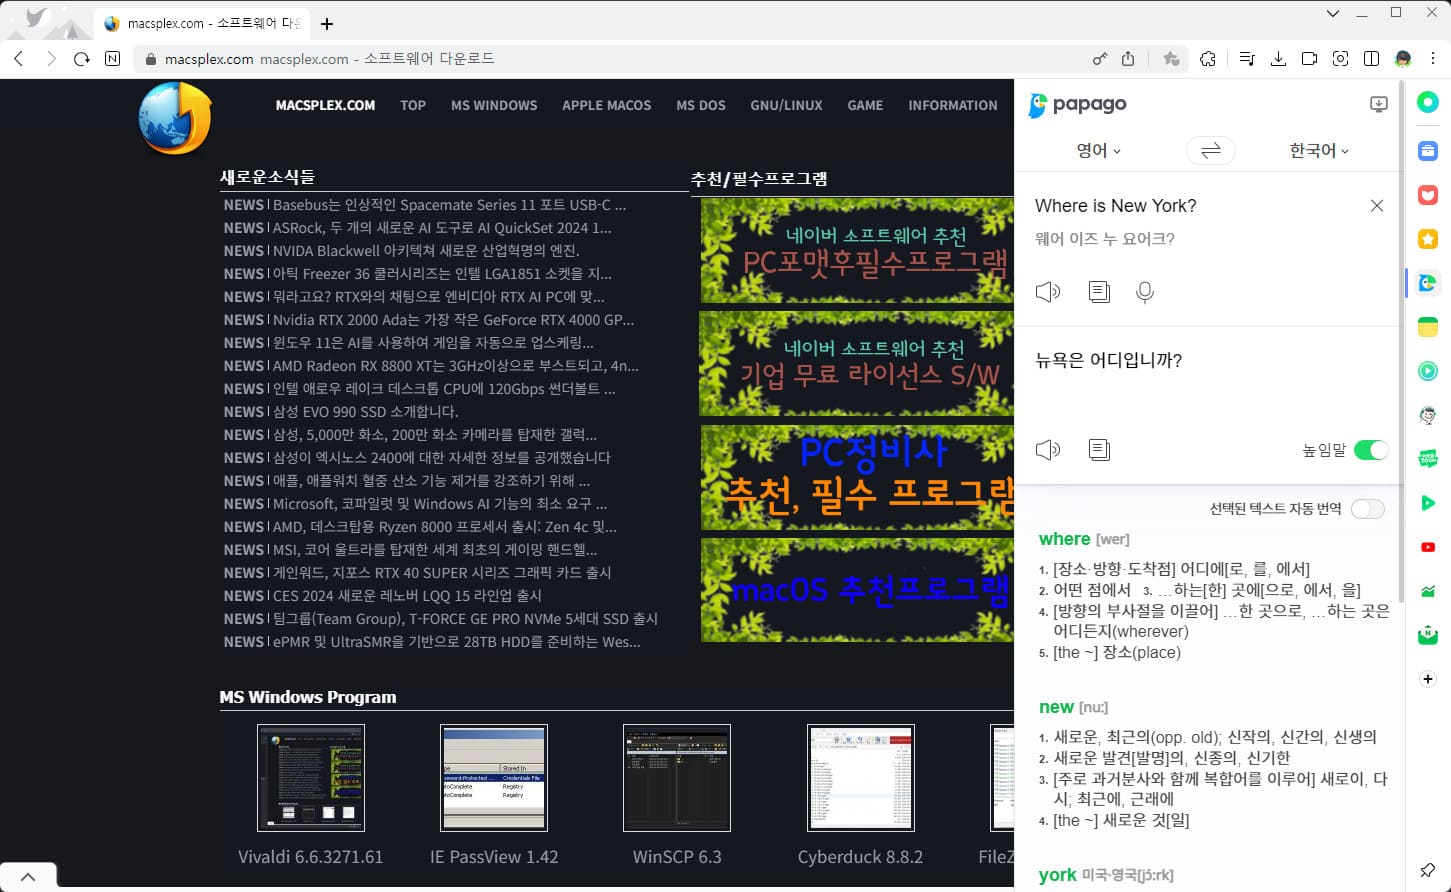Toggle 선택된 텍스트 자동 번역 switch

1368,509
